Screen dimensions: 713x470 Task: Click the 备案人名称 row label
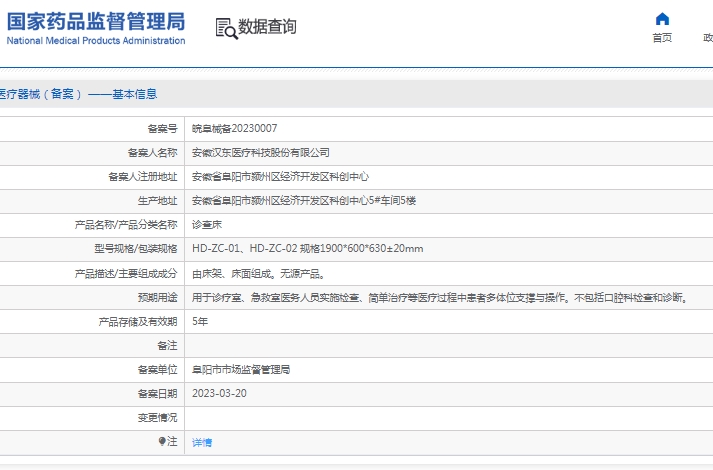[x=152, y=153]
